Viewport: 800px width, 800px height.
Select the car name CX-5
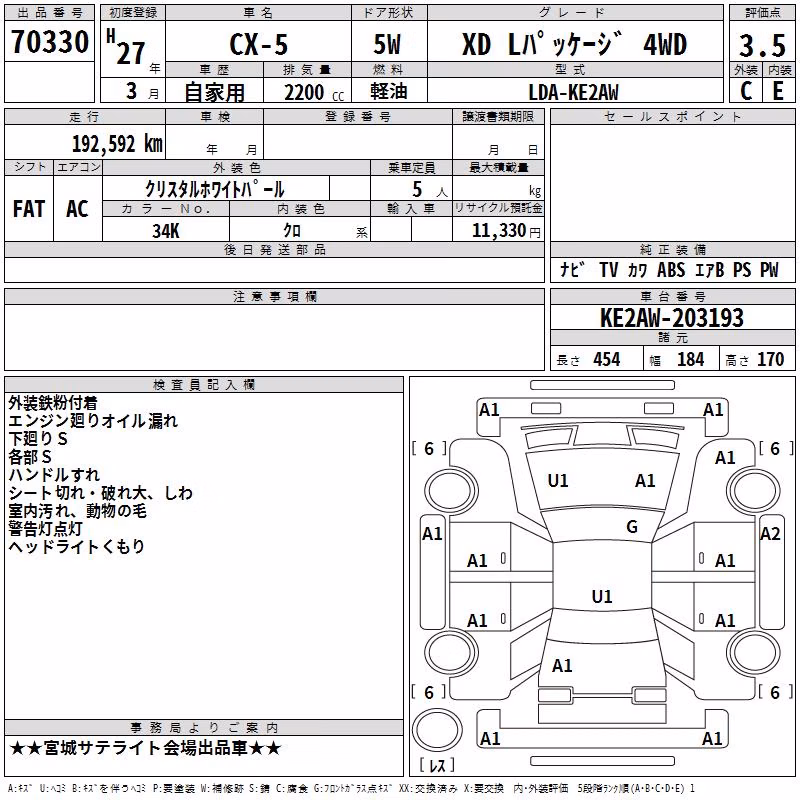pyautogui.click(x=259, y=44)
